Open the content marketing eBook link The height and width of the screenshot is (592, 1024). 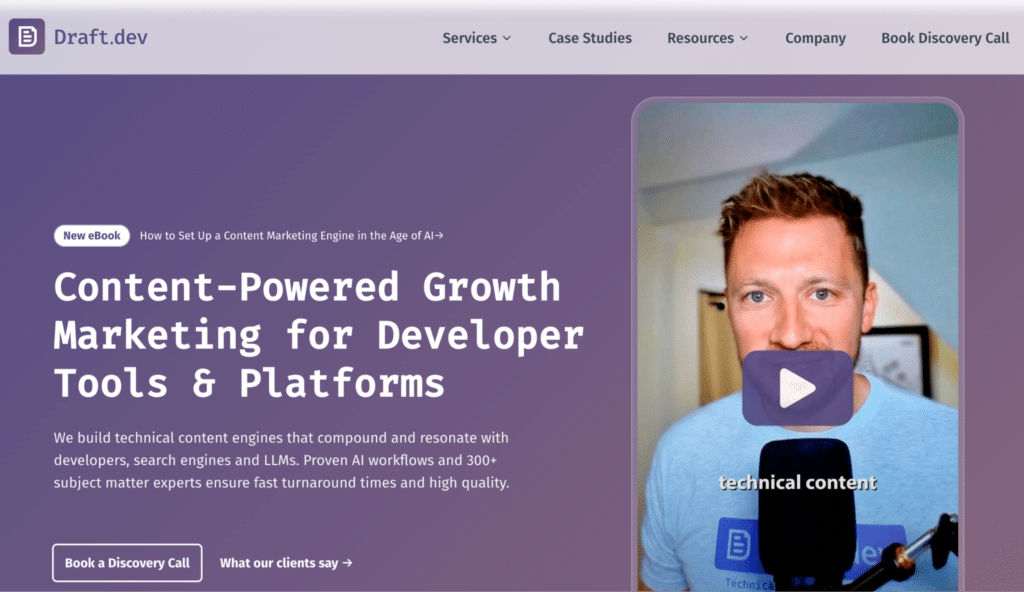[x=290, y=236]
